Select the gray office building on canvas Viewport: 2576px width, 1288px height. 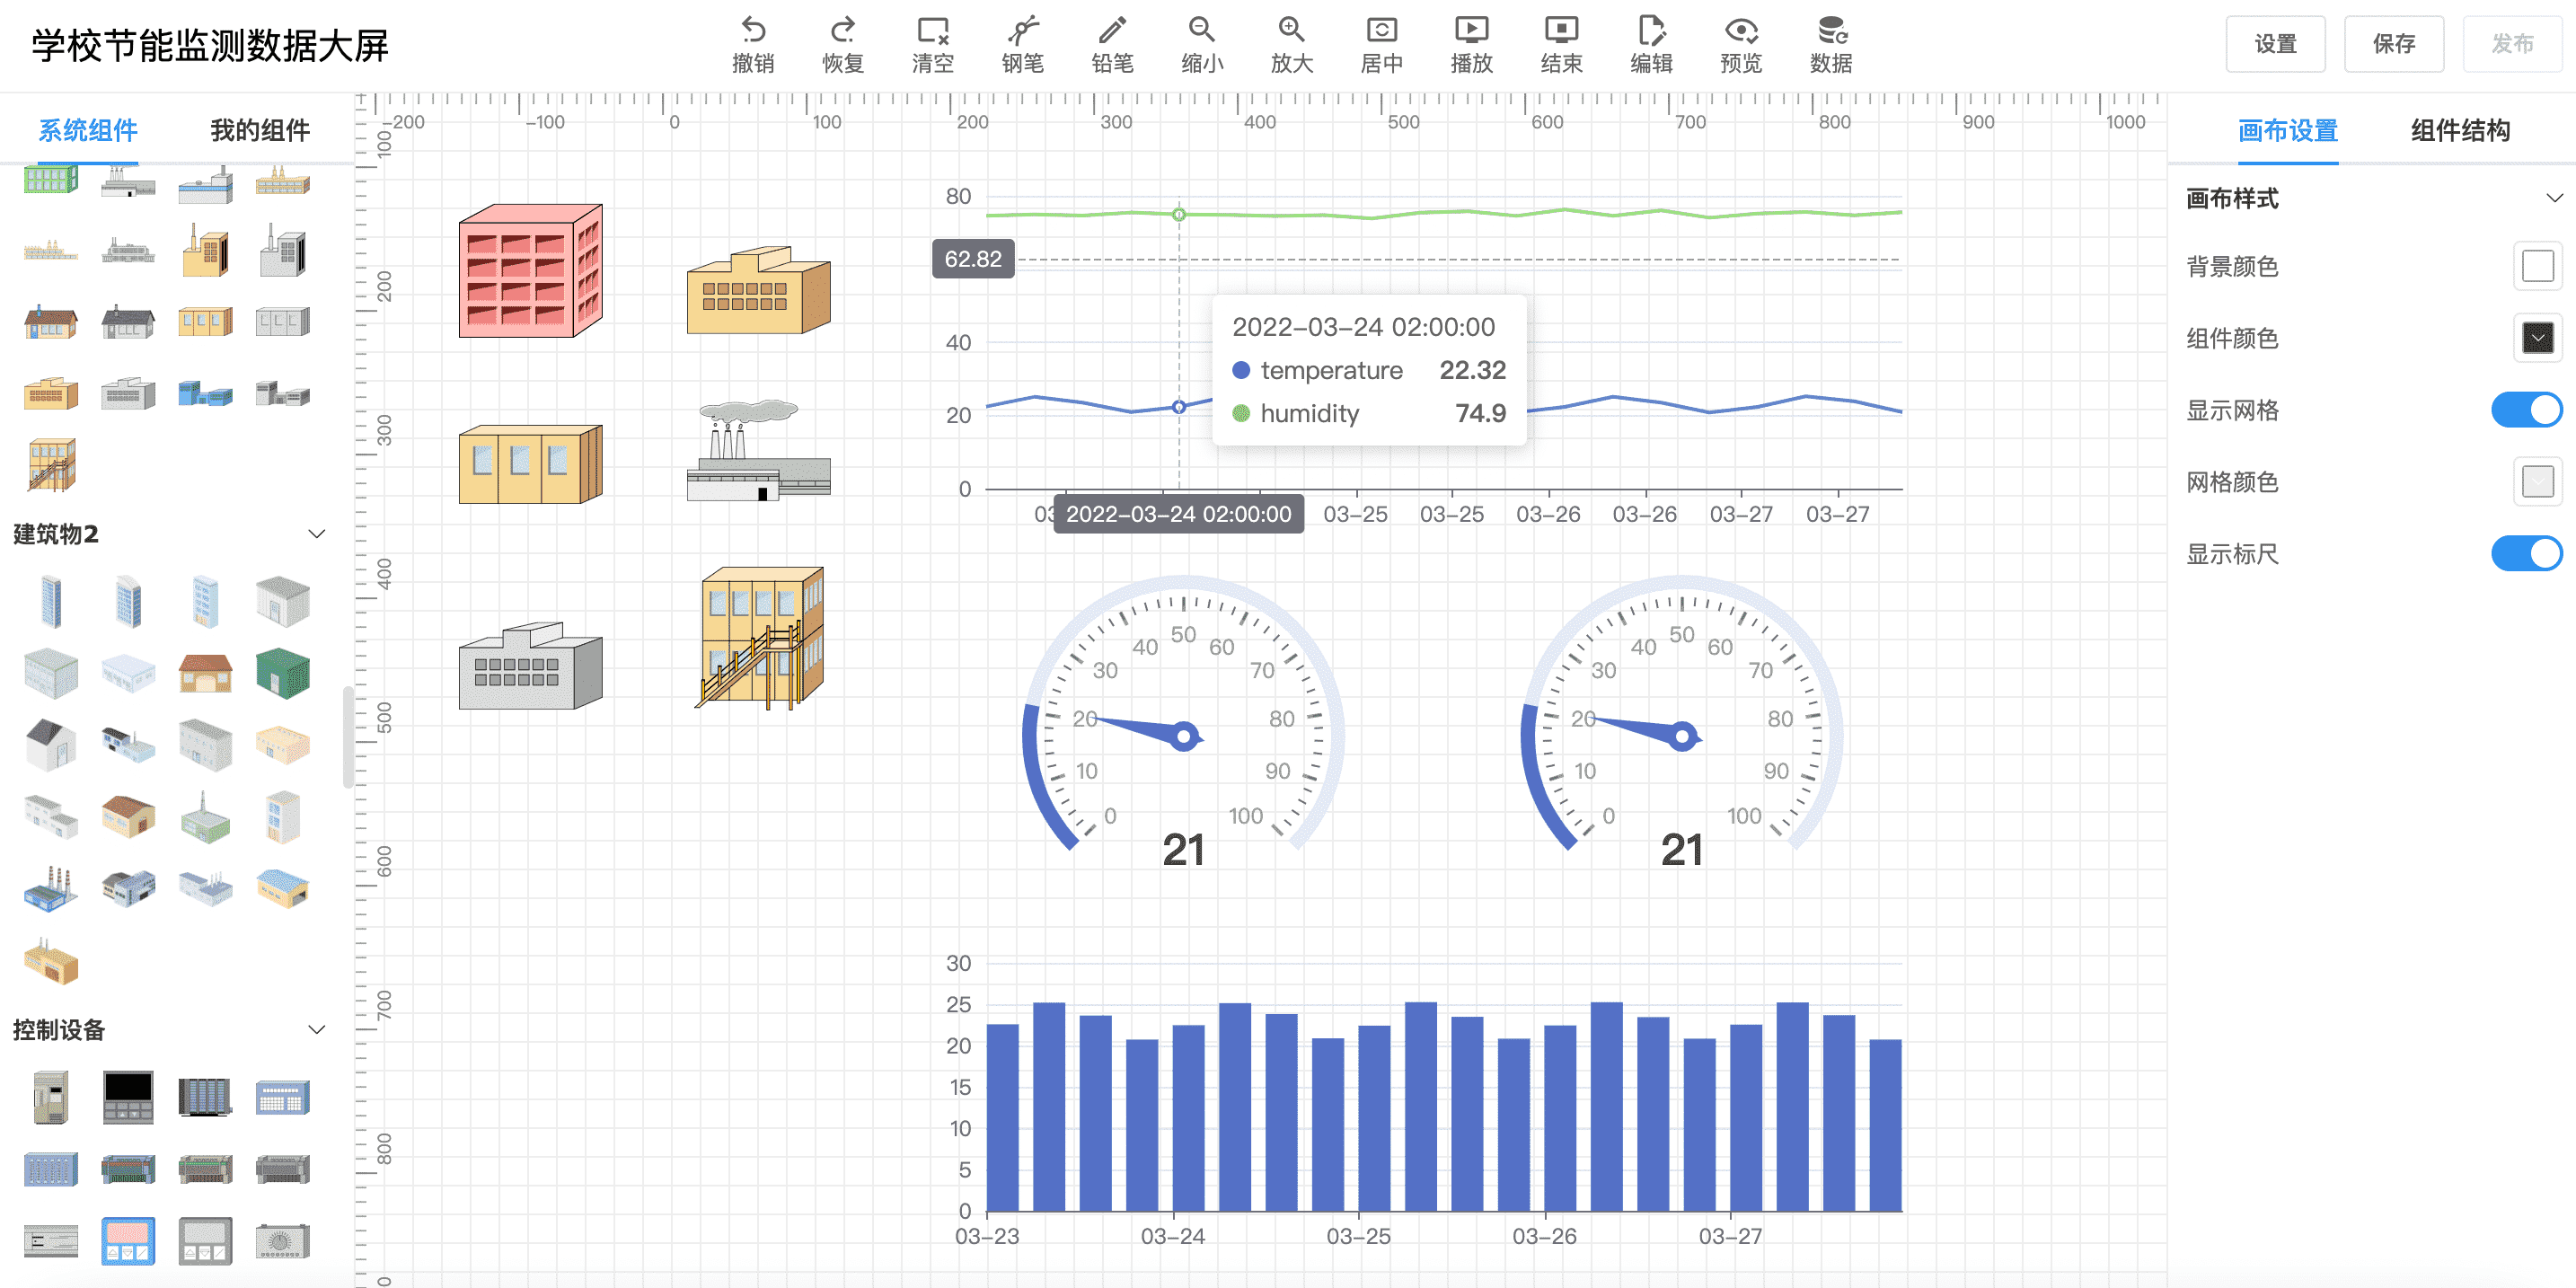tap(531, 666)
